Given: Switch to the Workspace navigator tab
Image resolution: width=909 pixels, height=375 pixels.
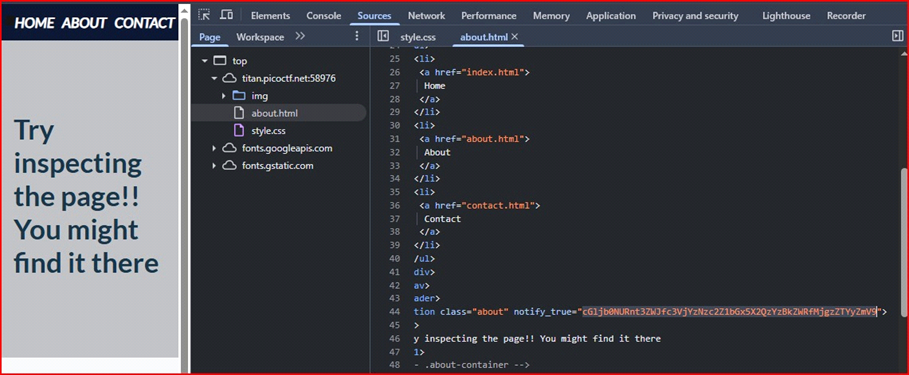Looking at the screenshot, I should [x=260, y=37].
